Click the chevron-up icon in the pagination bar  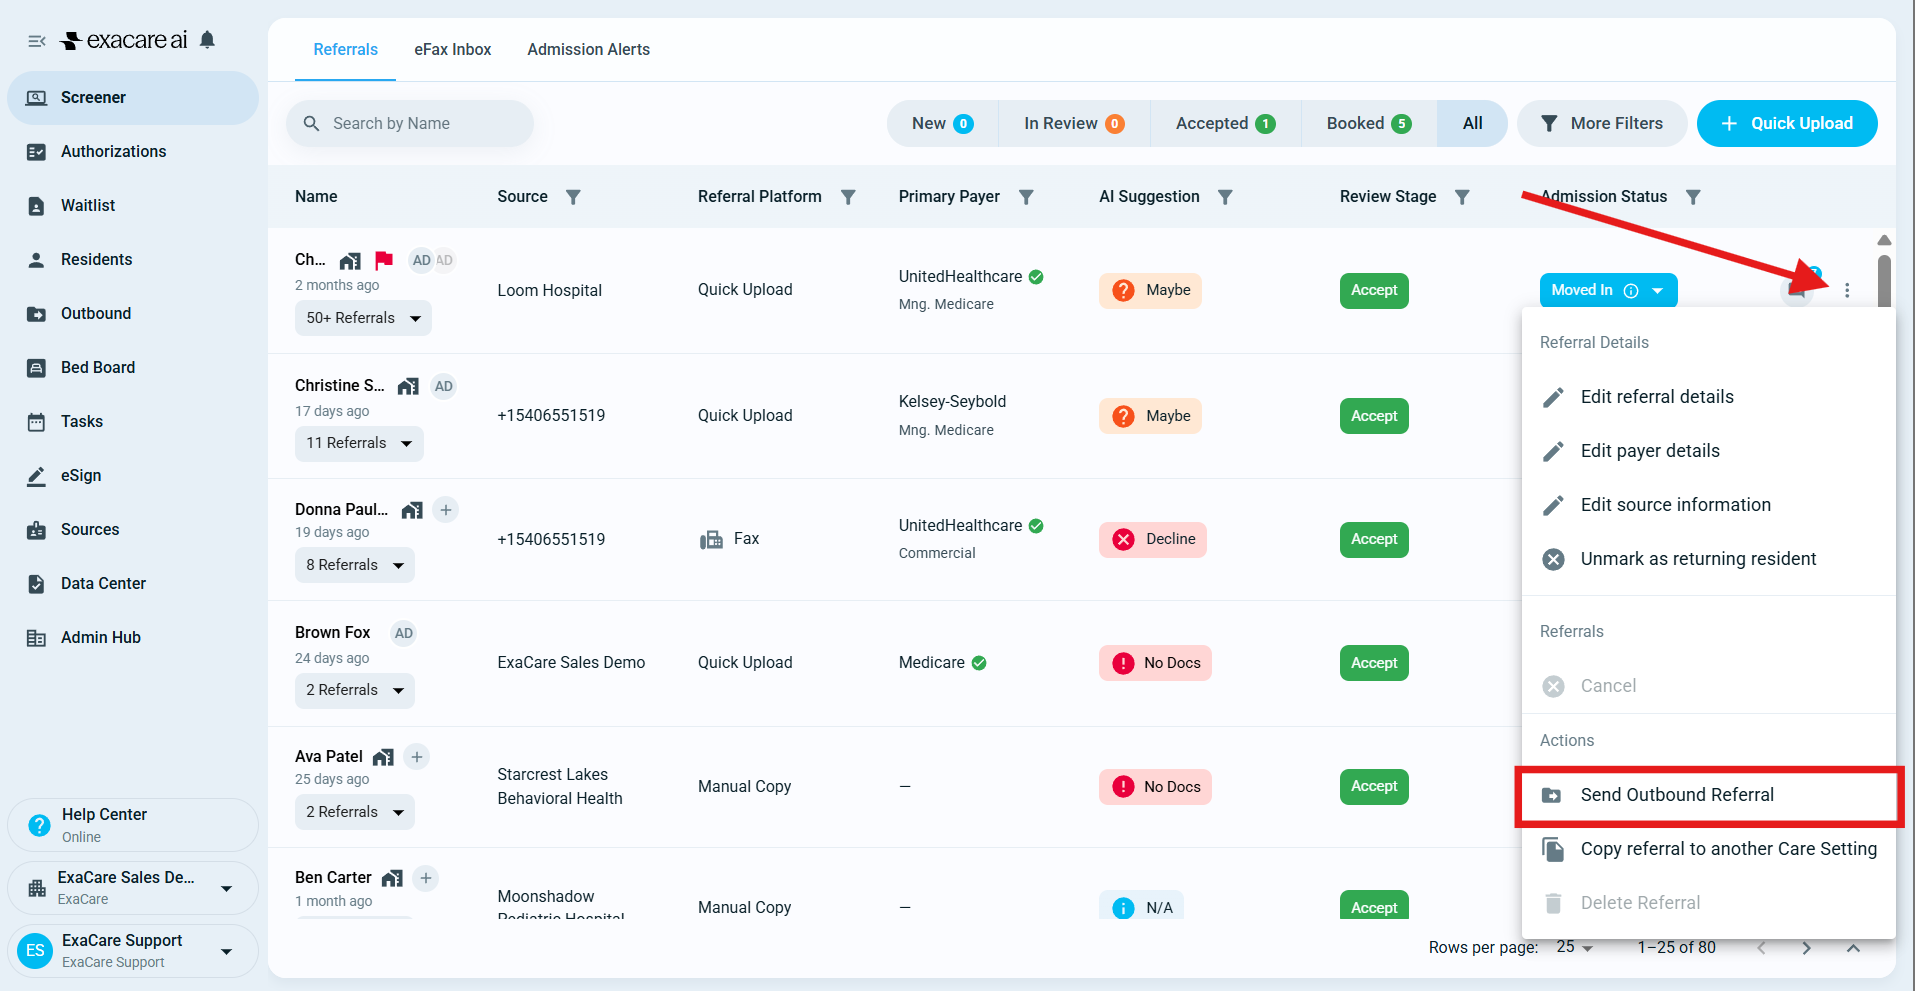click(x=1853, y=948)
